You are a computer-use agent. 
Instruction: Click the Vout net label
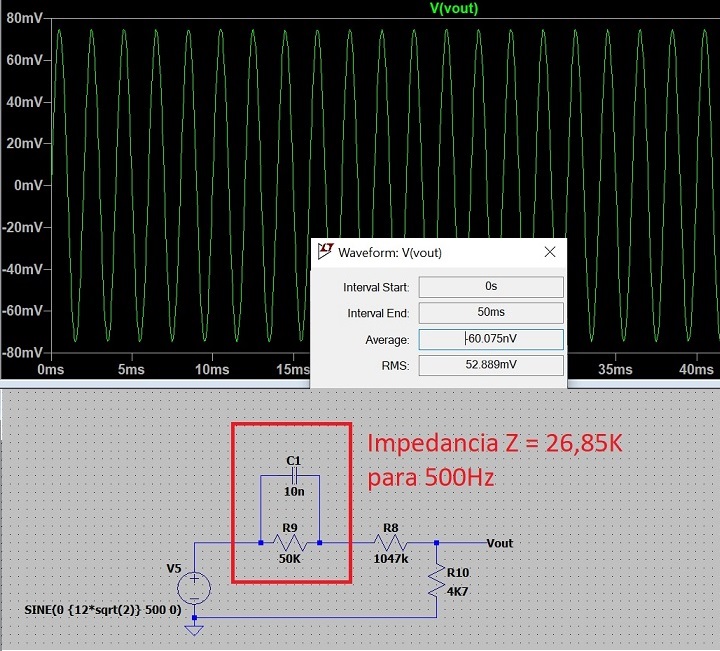pyautogui.click(x=500, y=543)
